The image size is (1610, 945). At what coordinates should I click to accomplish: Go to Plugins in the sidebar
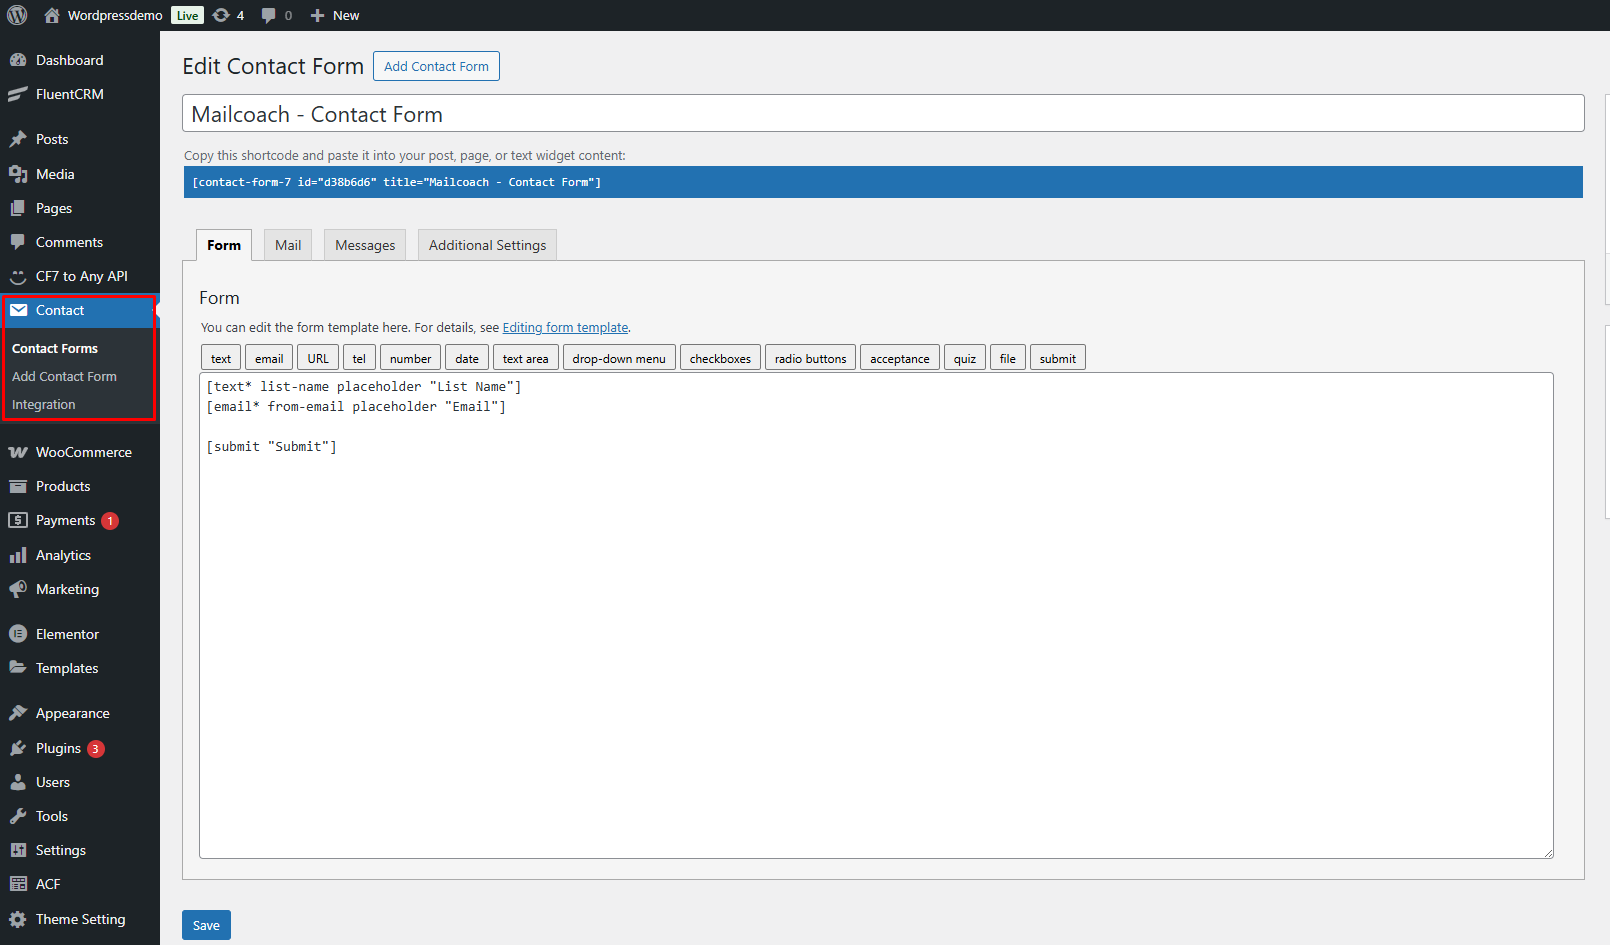(x=58, y=748)
